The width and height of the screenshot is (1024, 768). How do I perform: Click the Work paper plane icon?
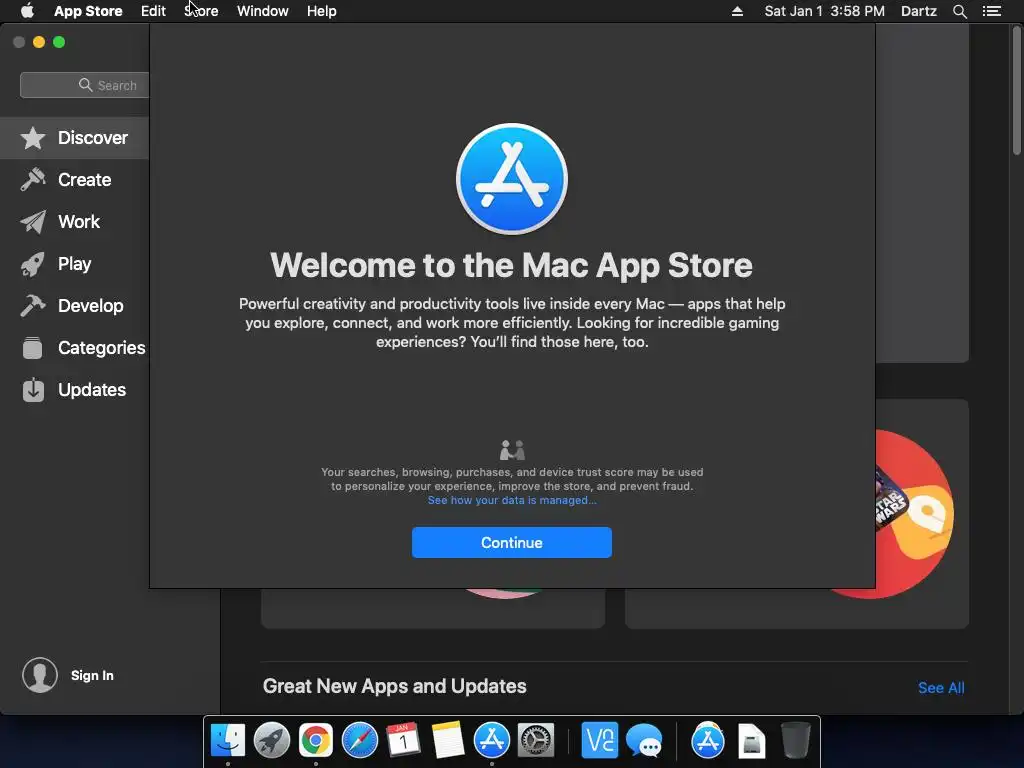click(x=33, y=222)
